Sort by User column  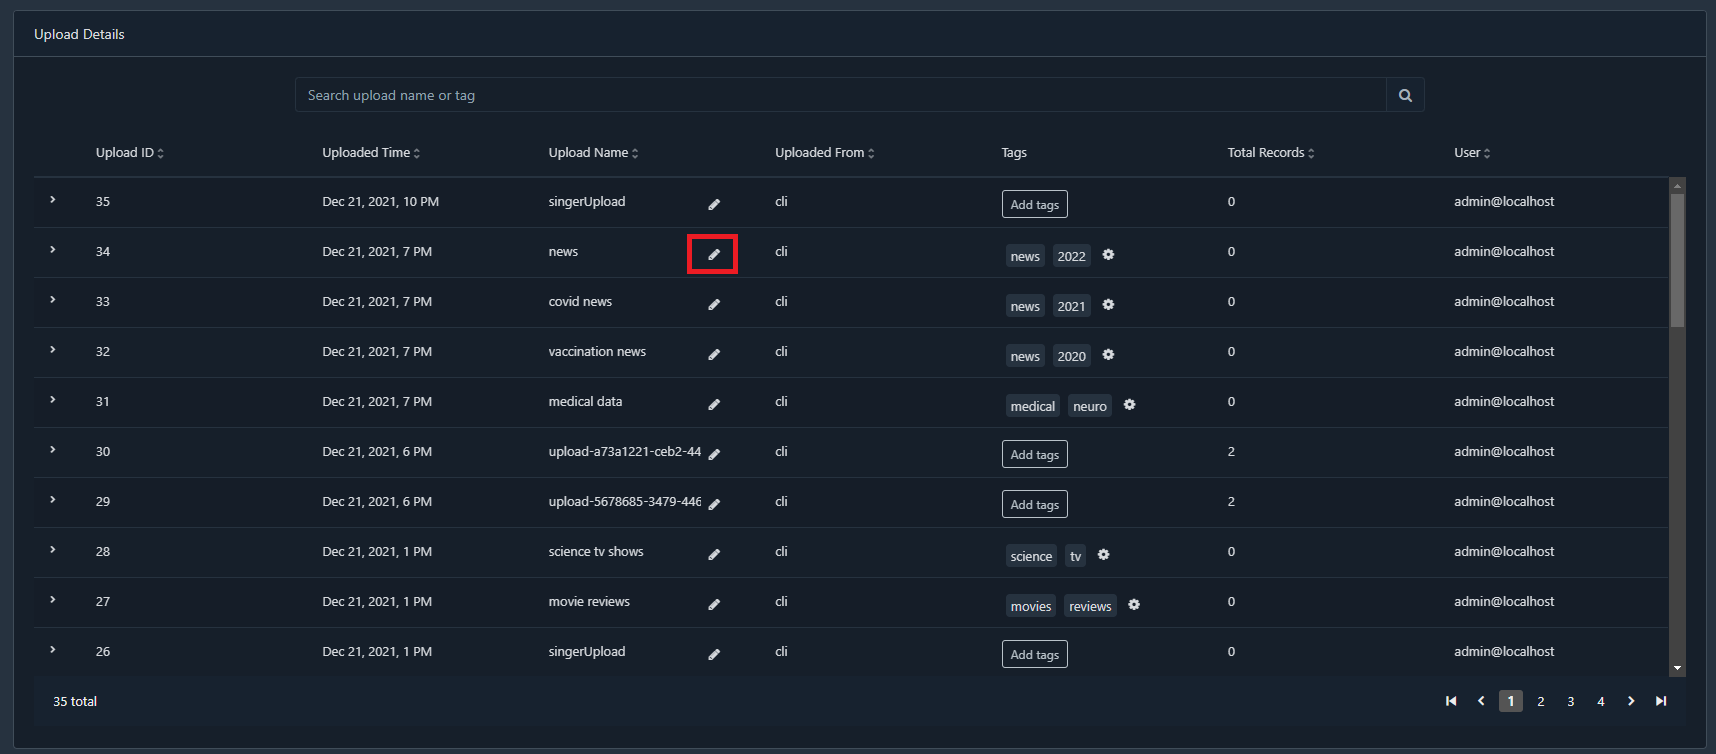pos(1472,153)
